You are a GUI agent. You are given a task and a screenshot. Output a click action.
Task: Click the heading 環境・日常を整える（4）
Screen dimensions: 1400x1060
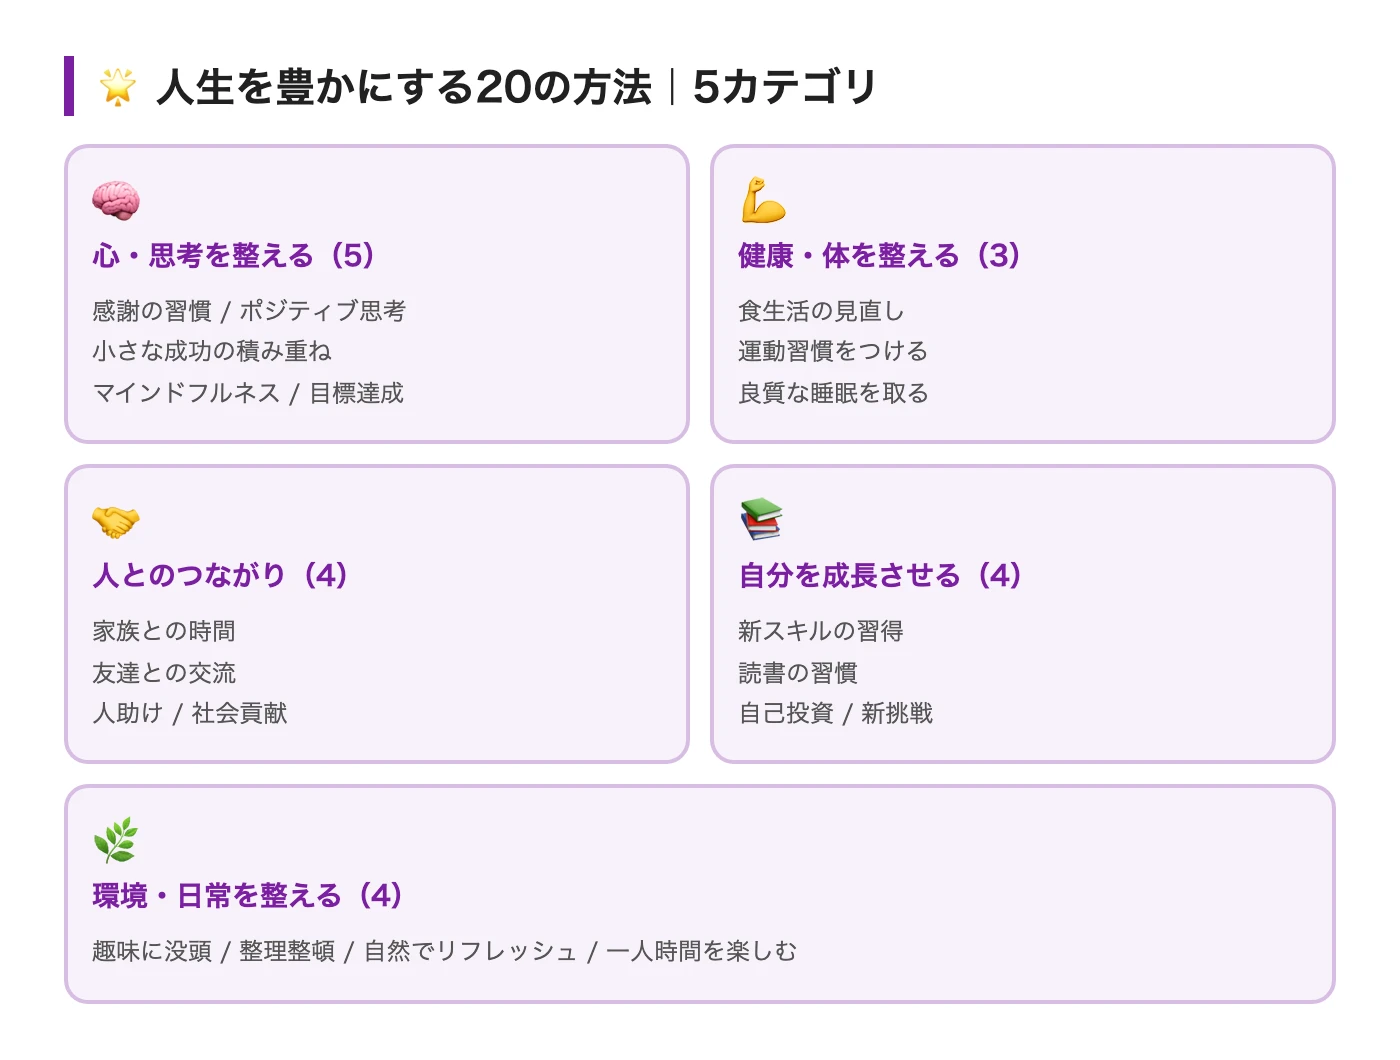[x=247, y=896]
